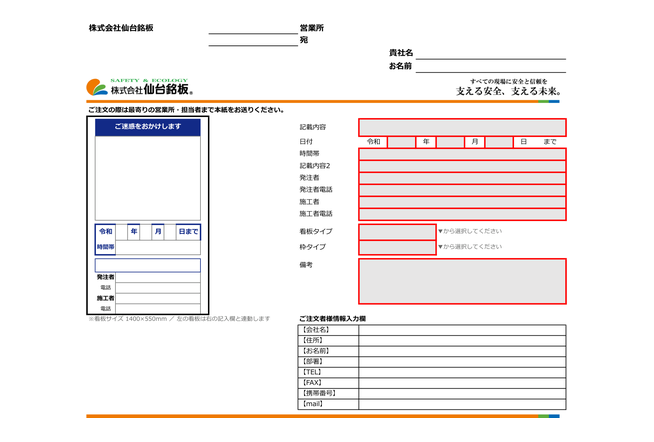Click the 株式会社仙台銘板 heading text
654x442 pixels.
pyautogui.click(x=121, y=28)
